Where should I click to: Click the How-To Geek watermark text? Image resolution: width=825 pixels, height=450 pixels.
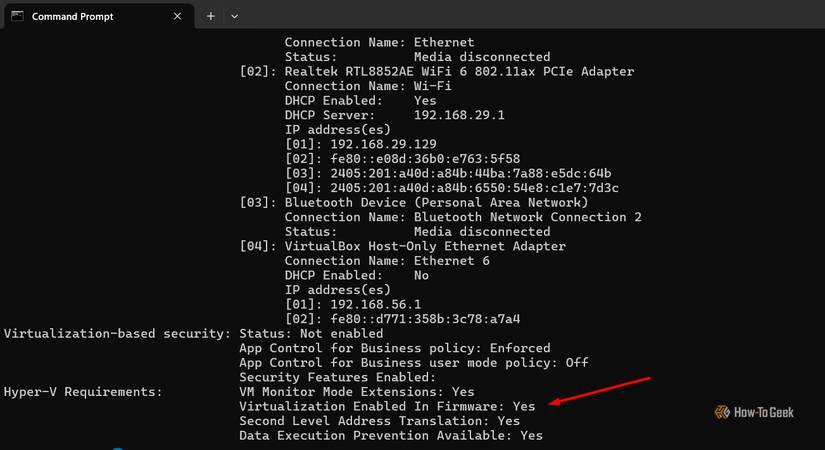(x=764, y=411)
